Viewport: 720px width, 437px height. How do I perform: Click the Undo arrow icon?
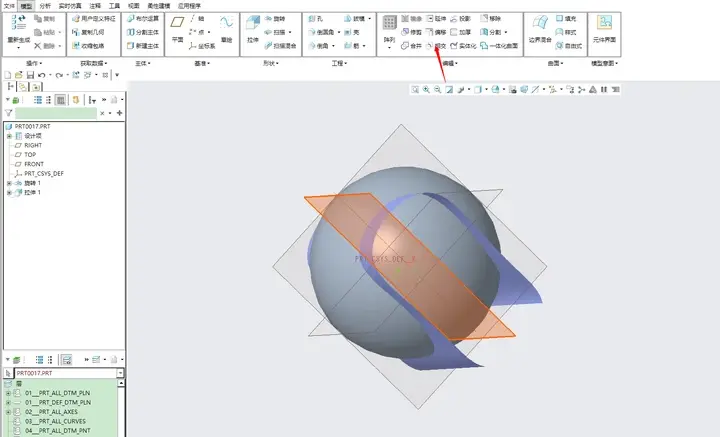tap(42, 75)
